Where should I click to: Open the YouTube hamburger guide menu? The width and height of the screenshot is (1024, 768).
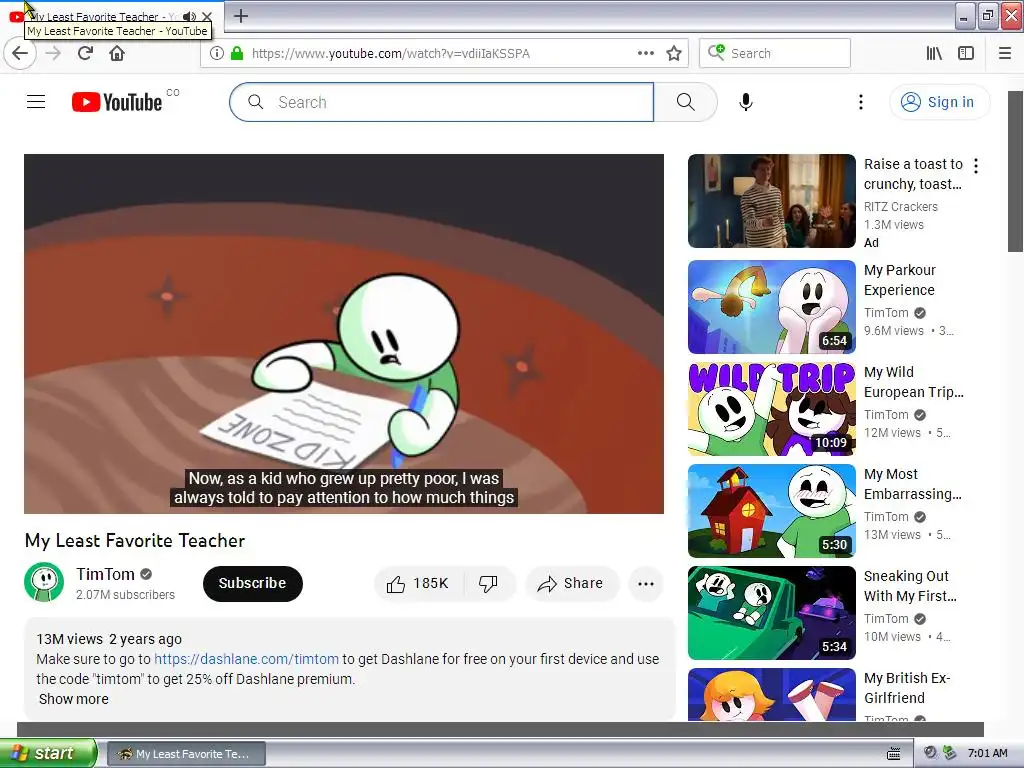(x=36, y=102)
